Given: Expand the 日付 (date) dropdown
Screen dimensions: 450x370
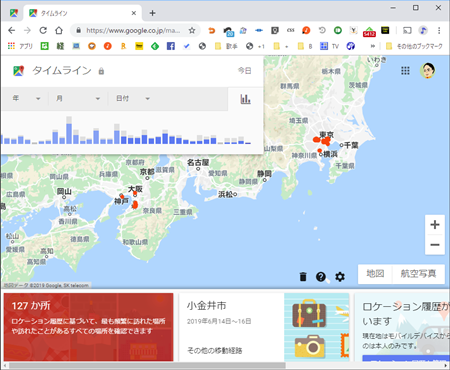Looking at the screenshot, I should click(133, 98).
